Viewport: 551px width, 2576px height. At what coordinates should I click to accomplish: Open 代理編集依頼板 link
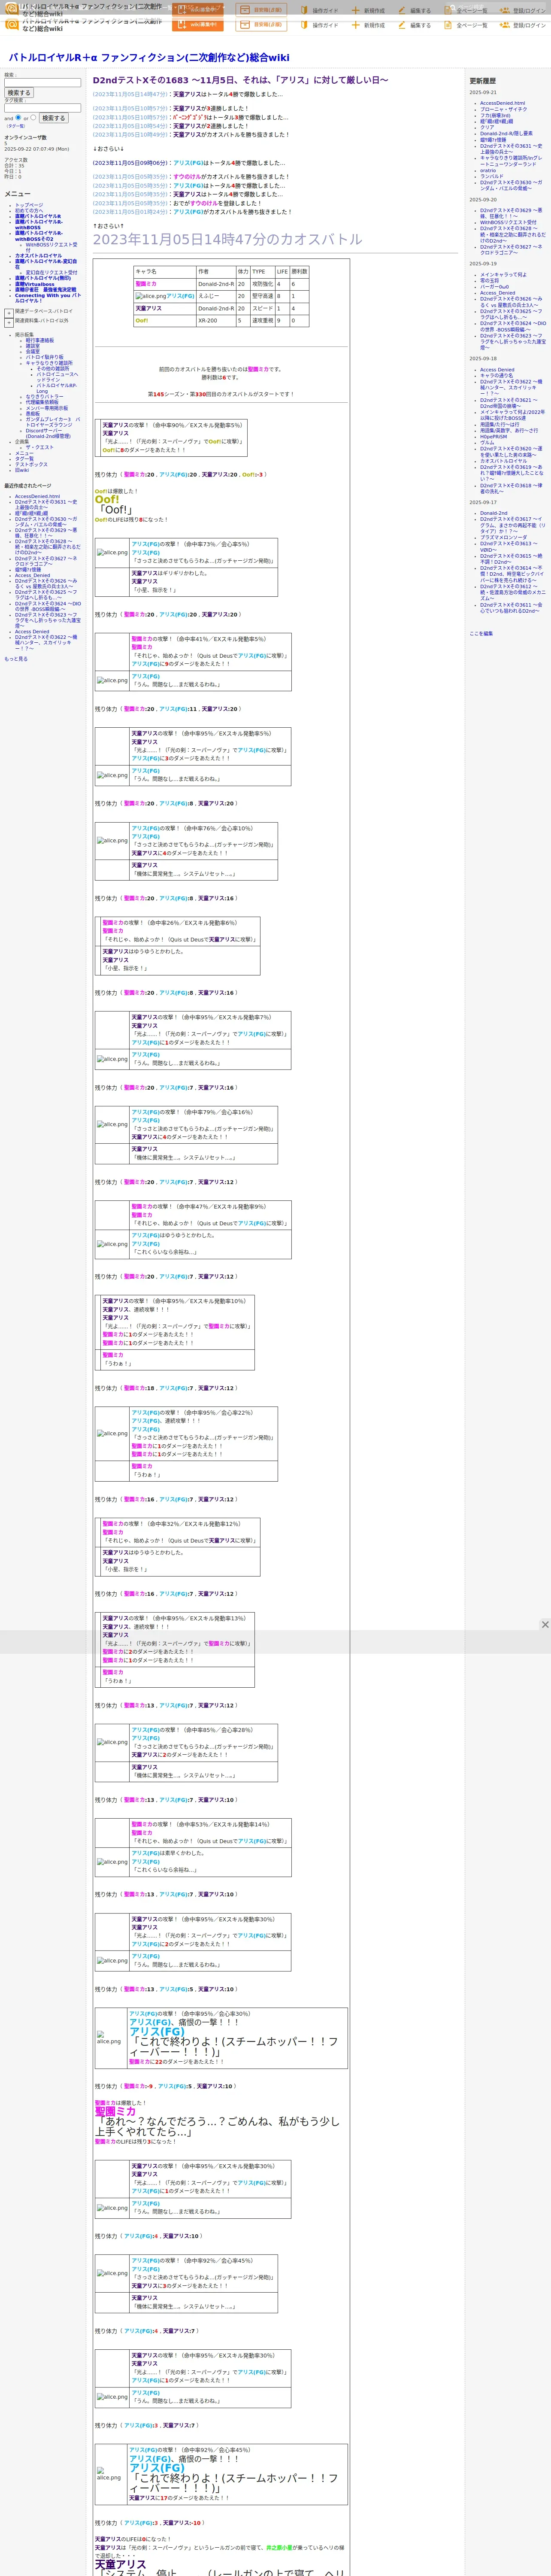pyautogui.click(x=42, y=403)
